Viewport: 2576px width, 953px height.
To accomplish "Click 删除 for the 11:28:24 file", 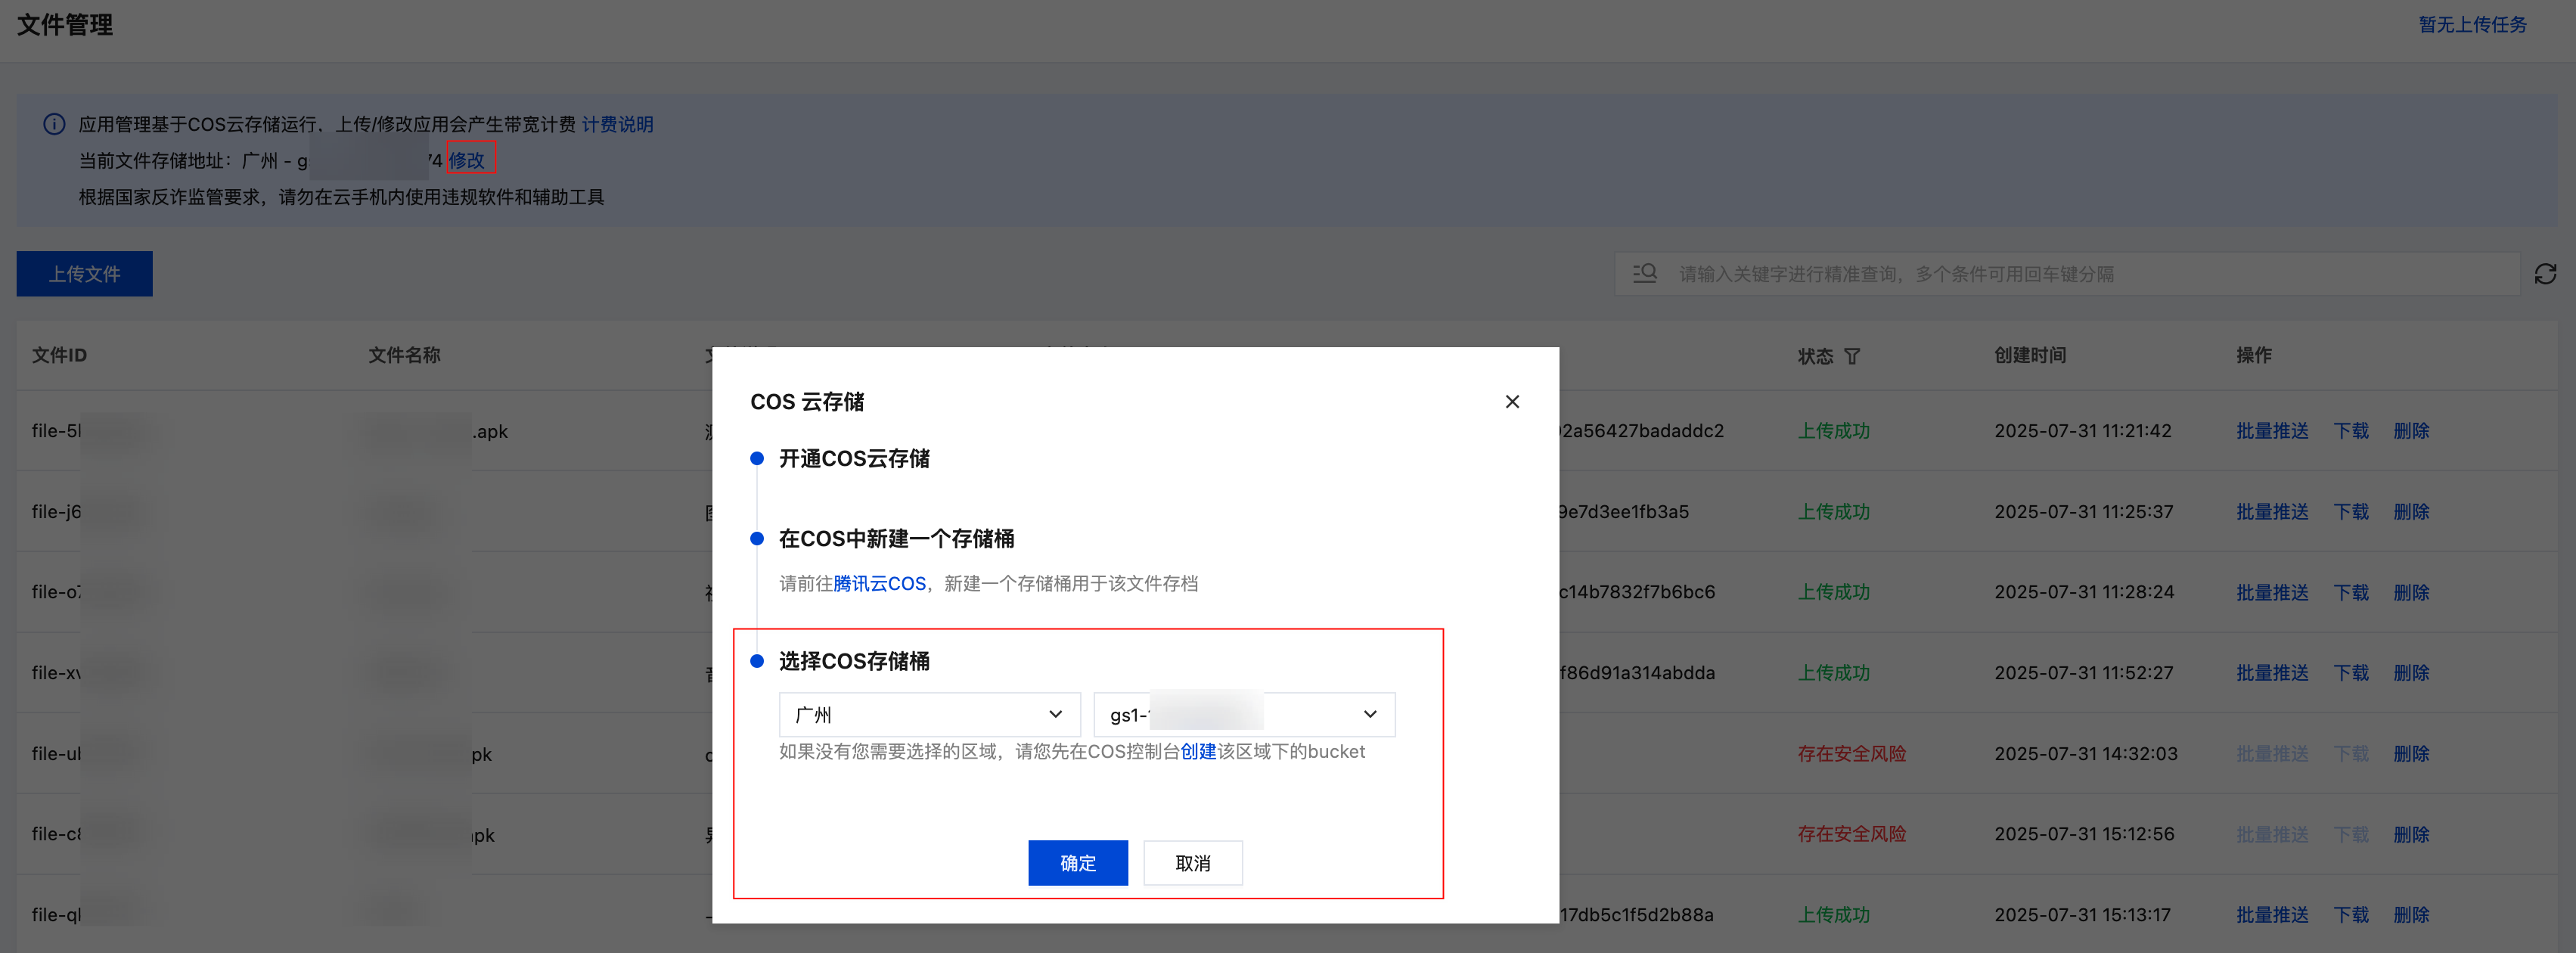I will 2411,592.
